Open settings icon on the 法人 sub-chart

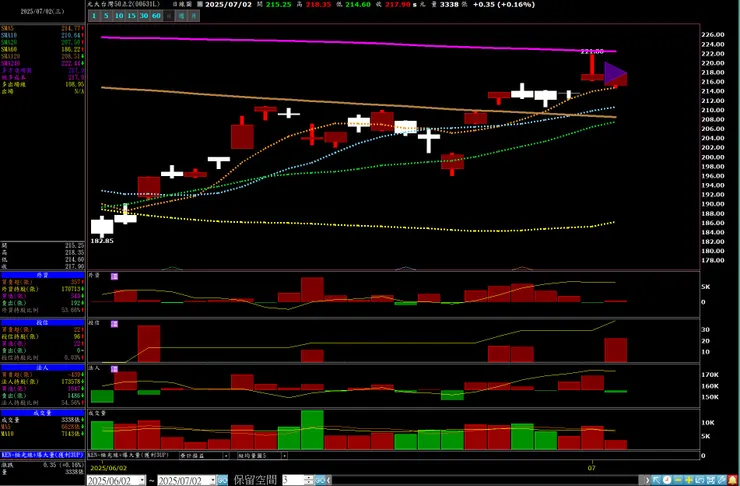pos(114,369)
